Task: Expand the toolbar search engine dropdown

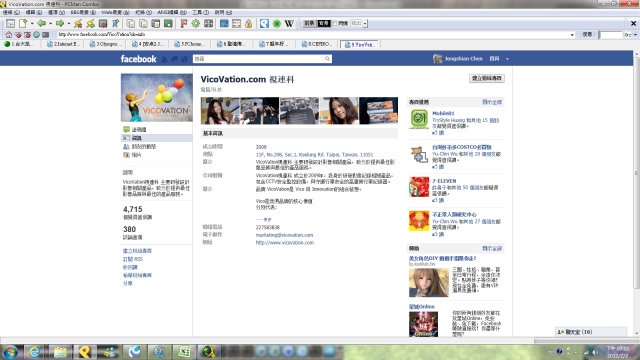Action: [635, 35]
